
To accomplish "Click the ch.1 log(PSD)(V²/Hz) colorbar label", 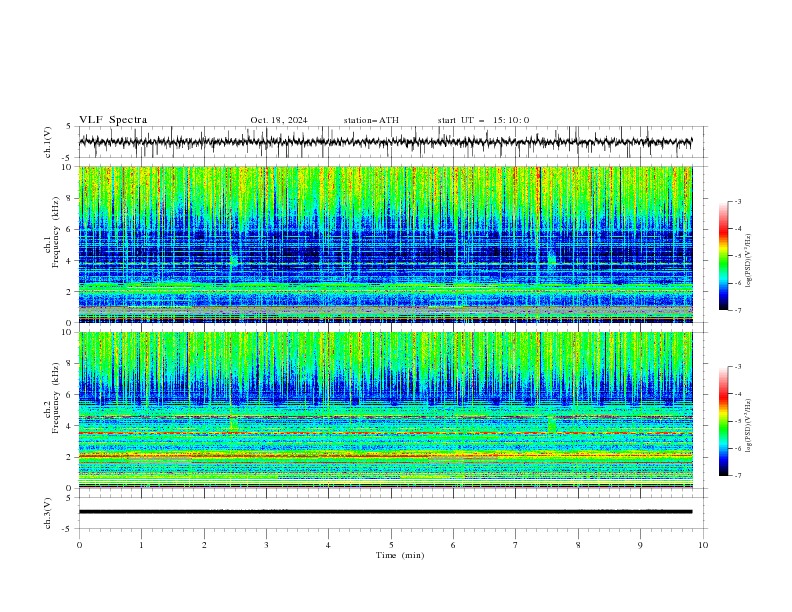I will [749, 261].
